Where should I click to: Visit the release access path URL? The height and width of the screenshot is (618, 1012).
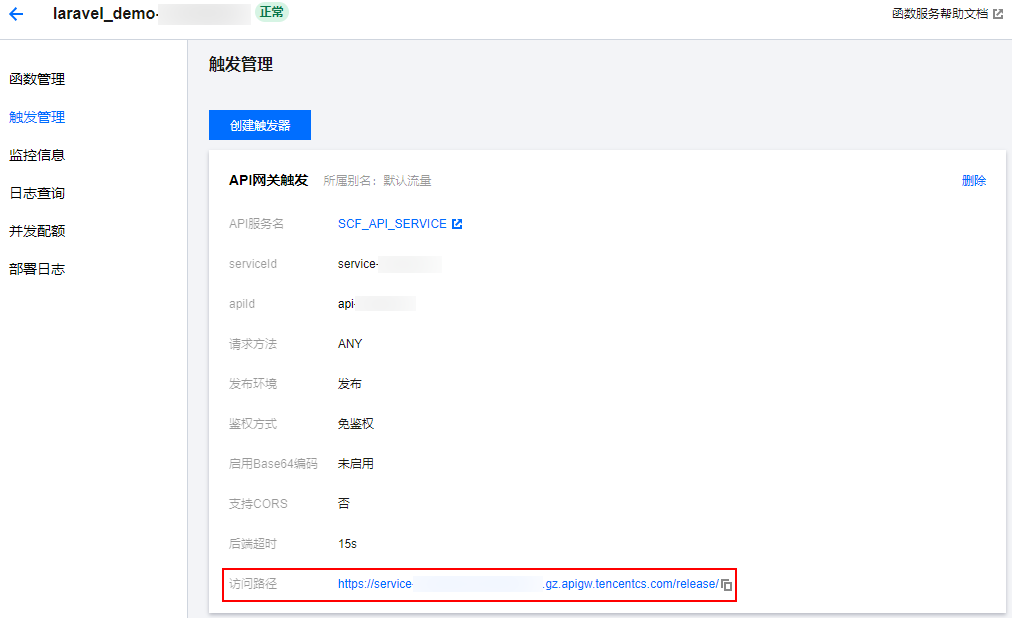[520, 584]
